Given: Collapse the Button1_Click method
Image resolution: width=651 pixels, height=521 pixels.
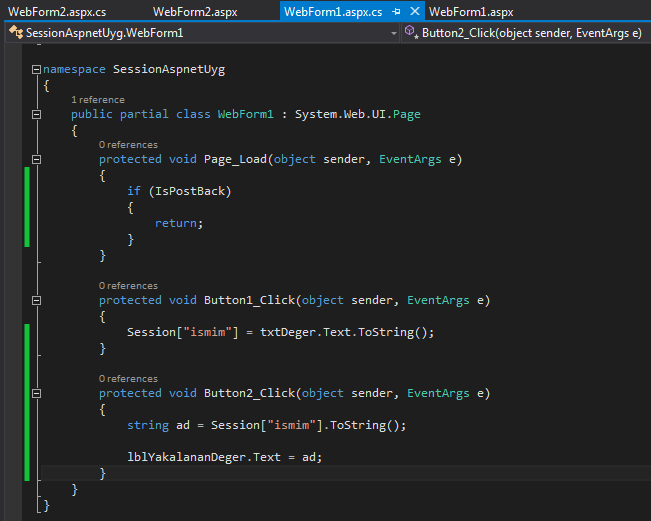Looking at the screenshot, I should pyautogui.click(x=37, y=300).
